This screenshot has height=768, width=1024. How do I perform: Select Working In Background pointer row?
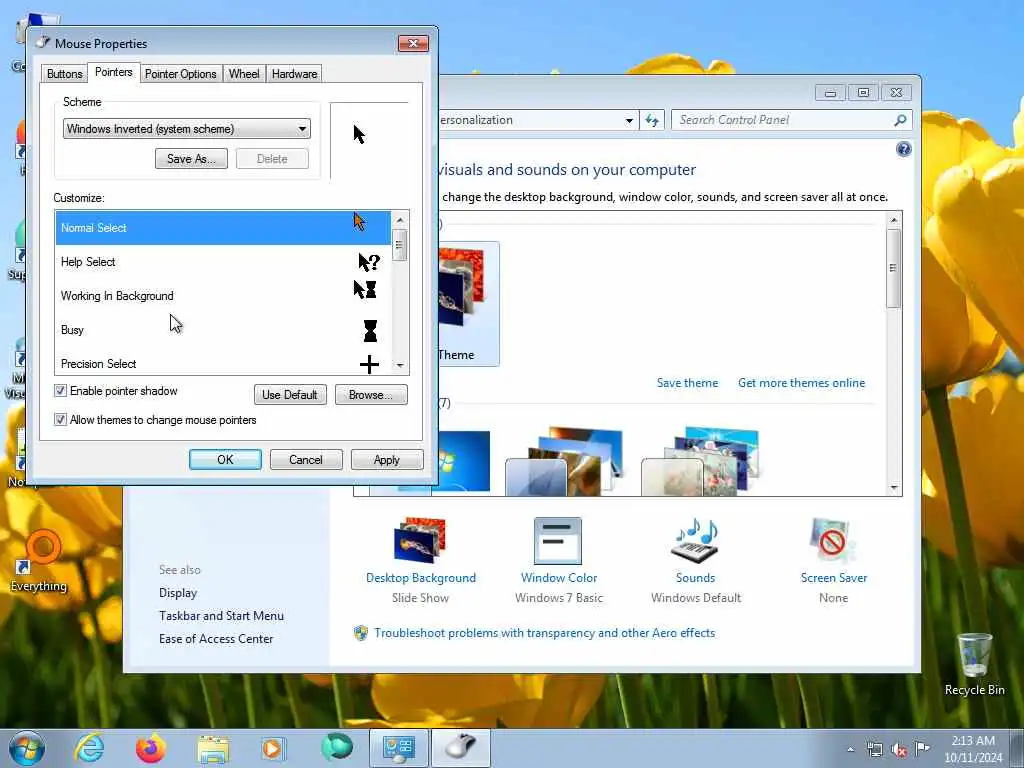tap(223, 296)
